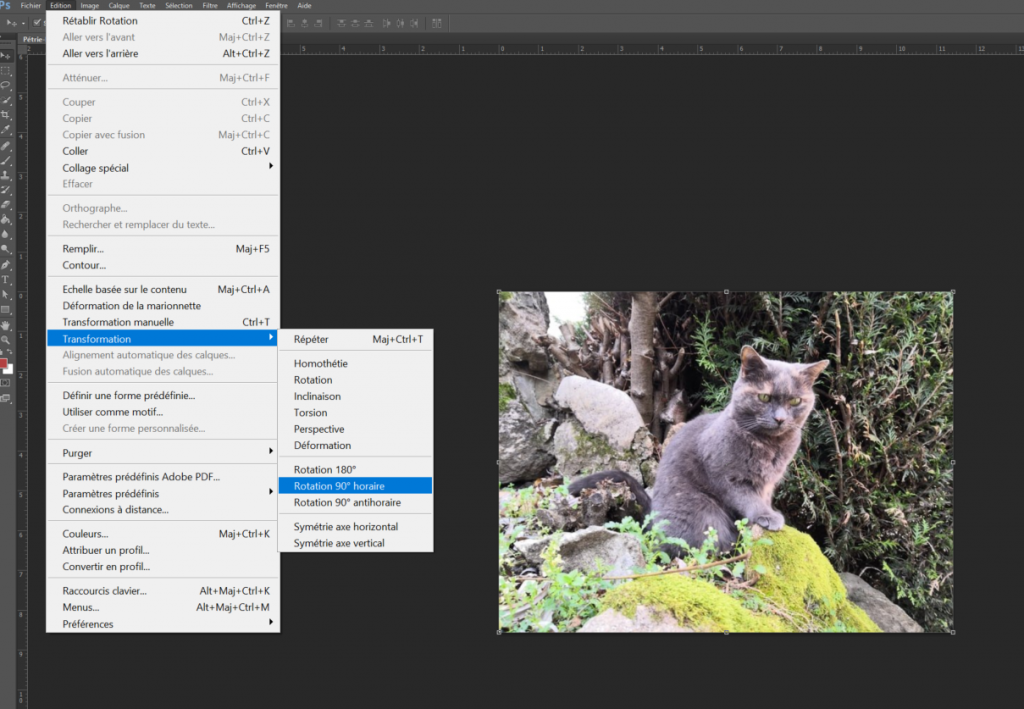1024x709 pixels.
Task: Click the top-center transform handle of the cat image
Action: point(726,292)
